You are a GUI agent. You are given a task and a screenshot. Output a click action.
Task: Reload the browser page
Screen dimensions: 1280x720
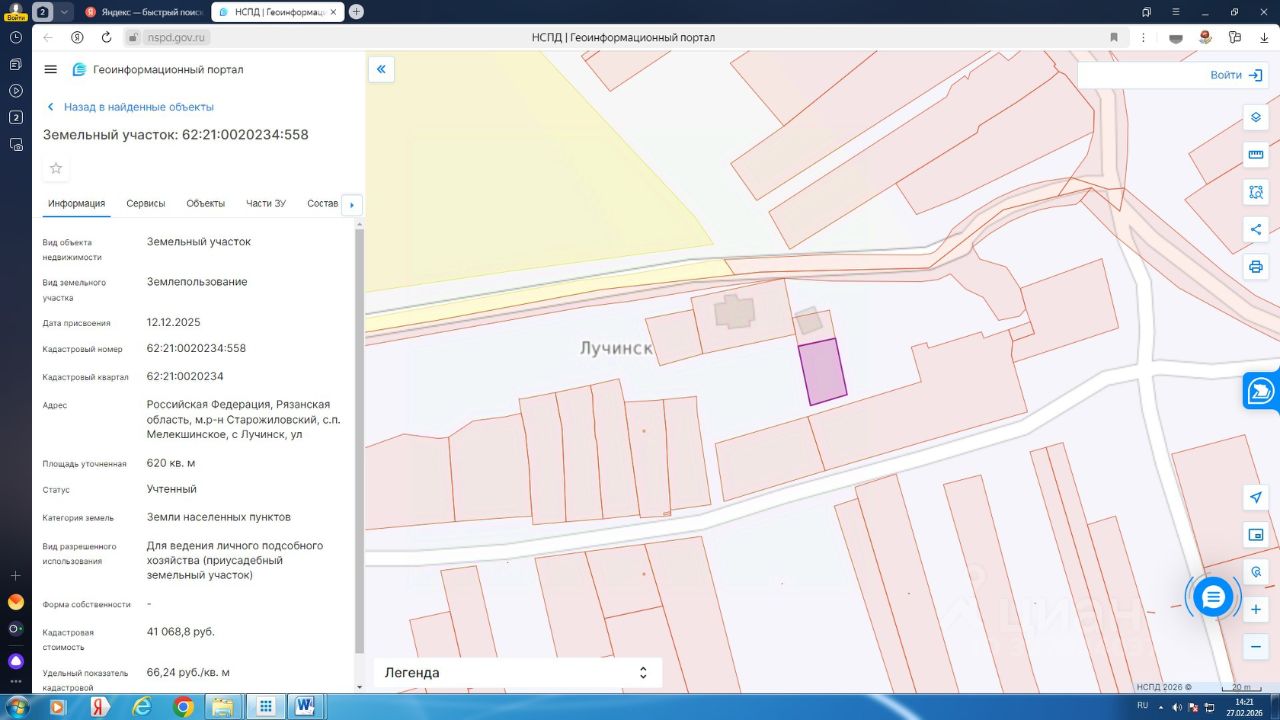(106, 37)
